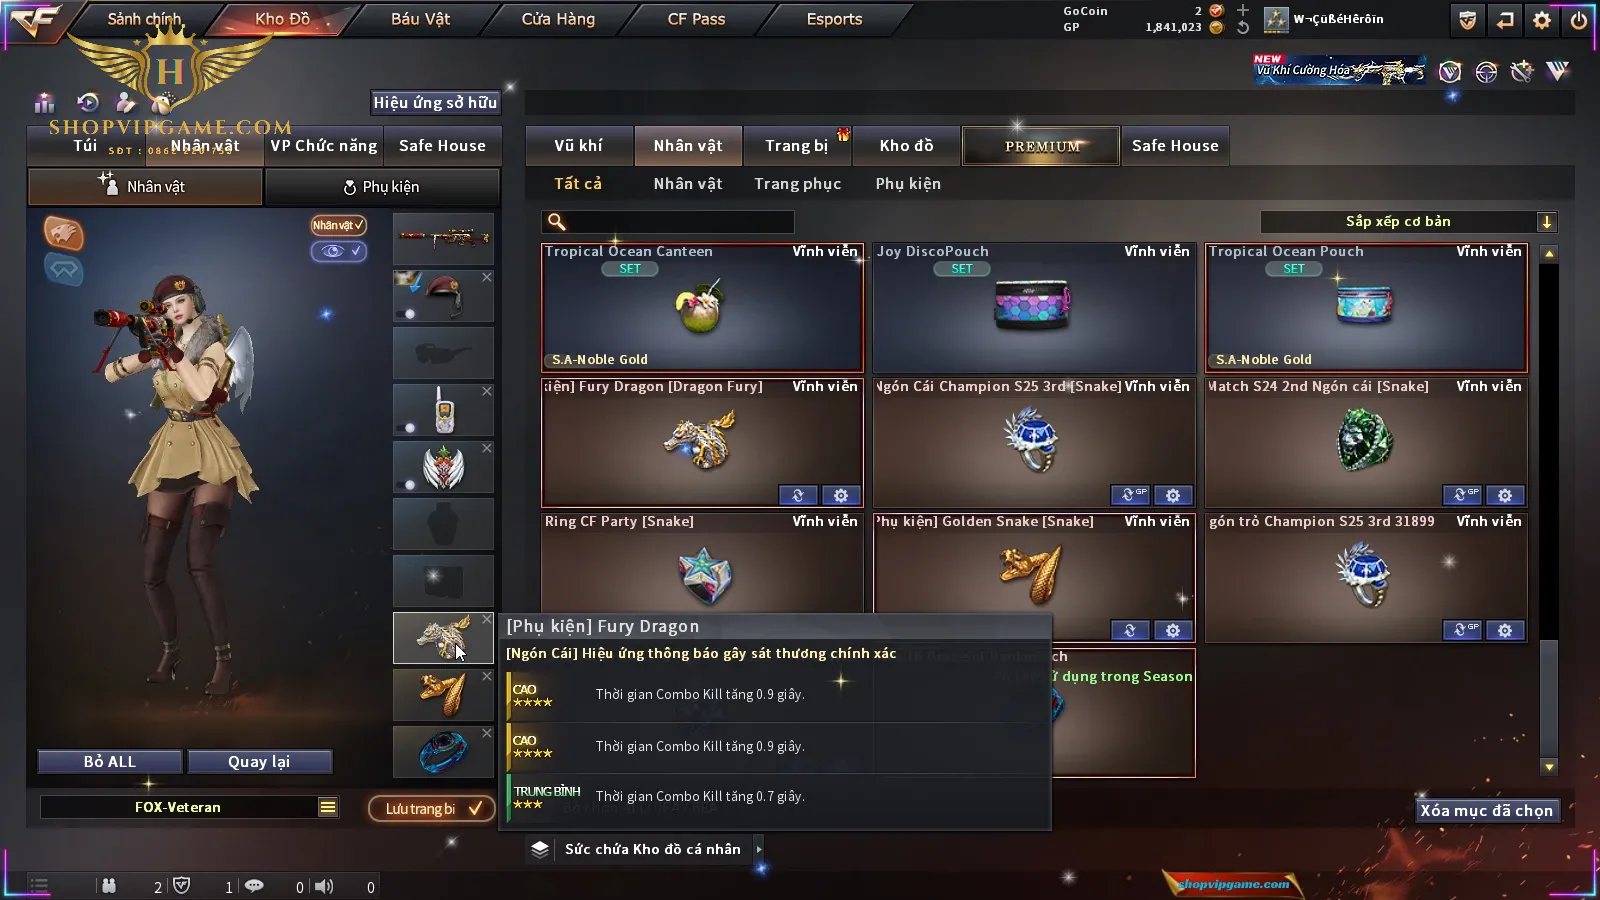Viewport: 1600px width, 900px height.
Task: Click the refresh icon on the Golden Snake item
Action: pos(1130,630)
